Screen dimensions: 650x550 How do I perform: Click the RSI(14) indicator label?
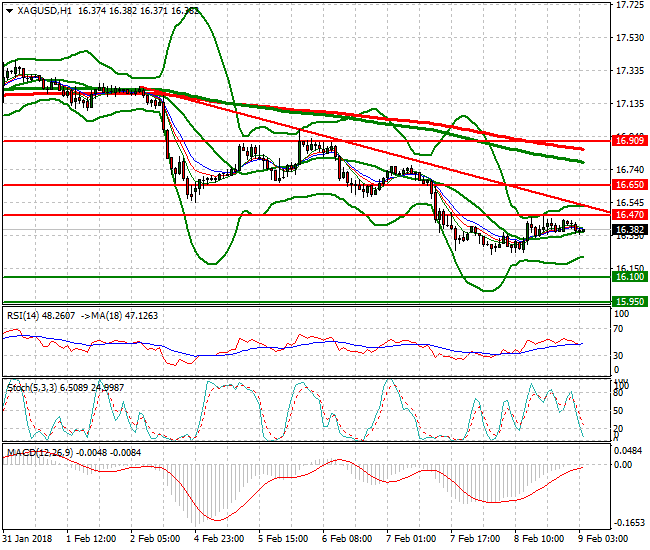click(25, 315)
